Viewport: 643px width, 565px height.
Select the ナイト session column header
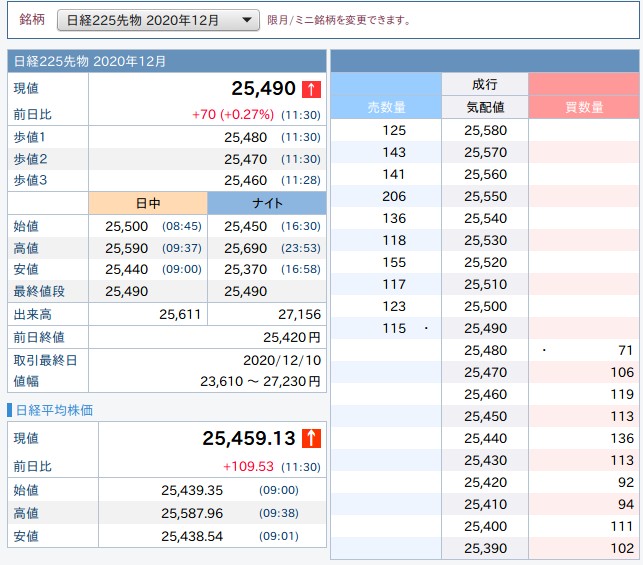(266, 203)
